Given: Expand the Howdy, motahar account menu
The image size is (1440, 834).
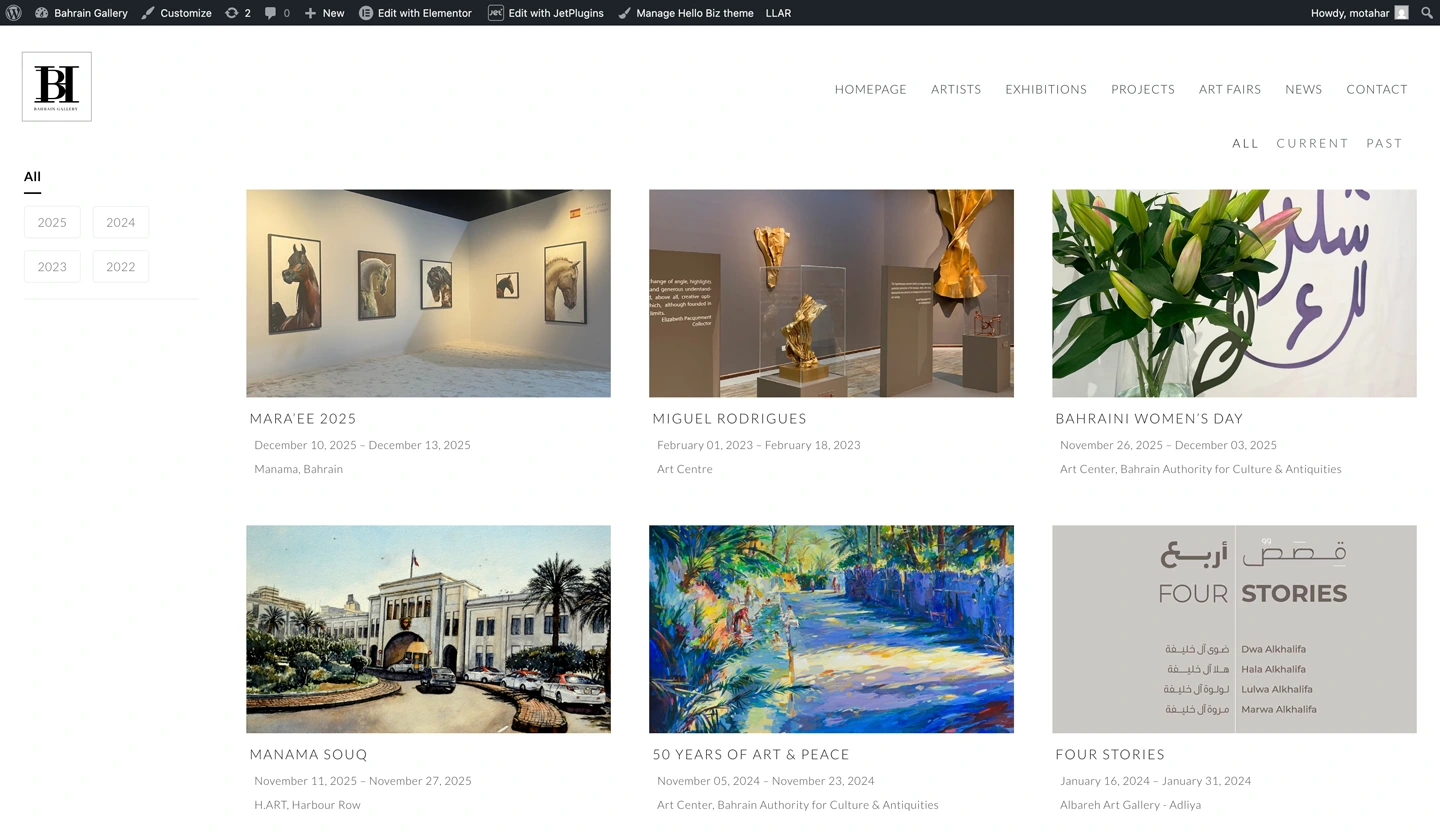Looking at the screenshot, I should point(1358,13).
